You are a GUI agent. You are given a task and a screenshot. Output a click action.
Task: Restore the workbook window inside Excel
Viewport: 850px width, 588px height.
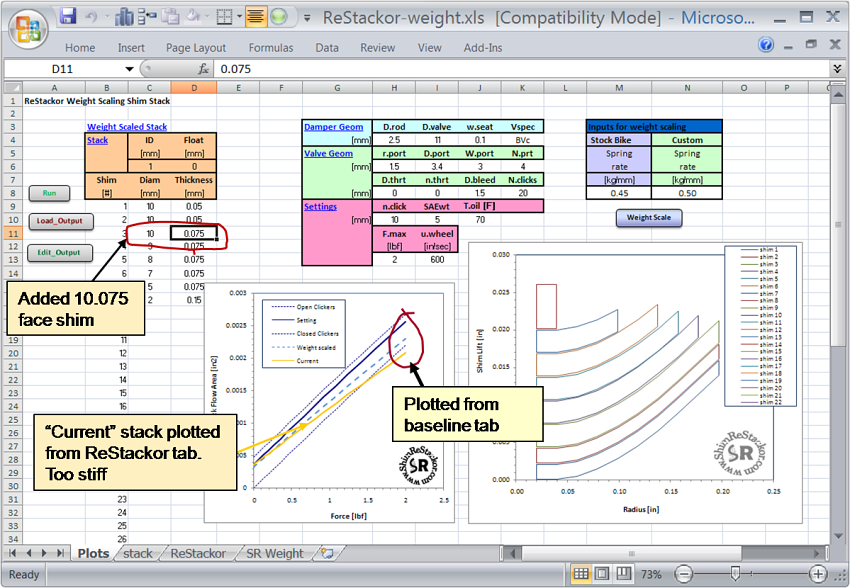click(x=812, y=45)
